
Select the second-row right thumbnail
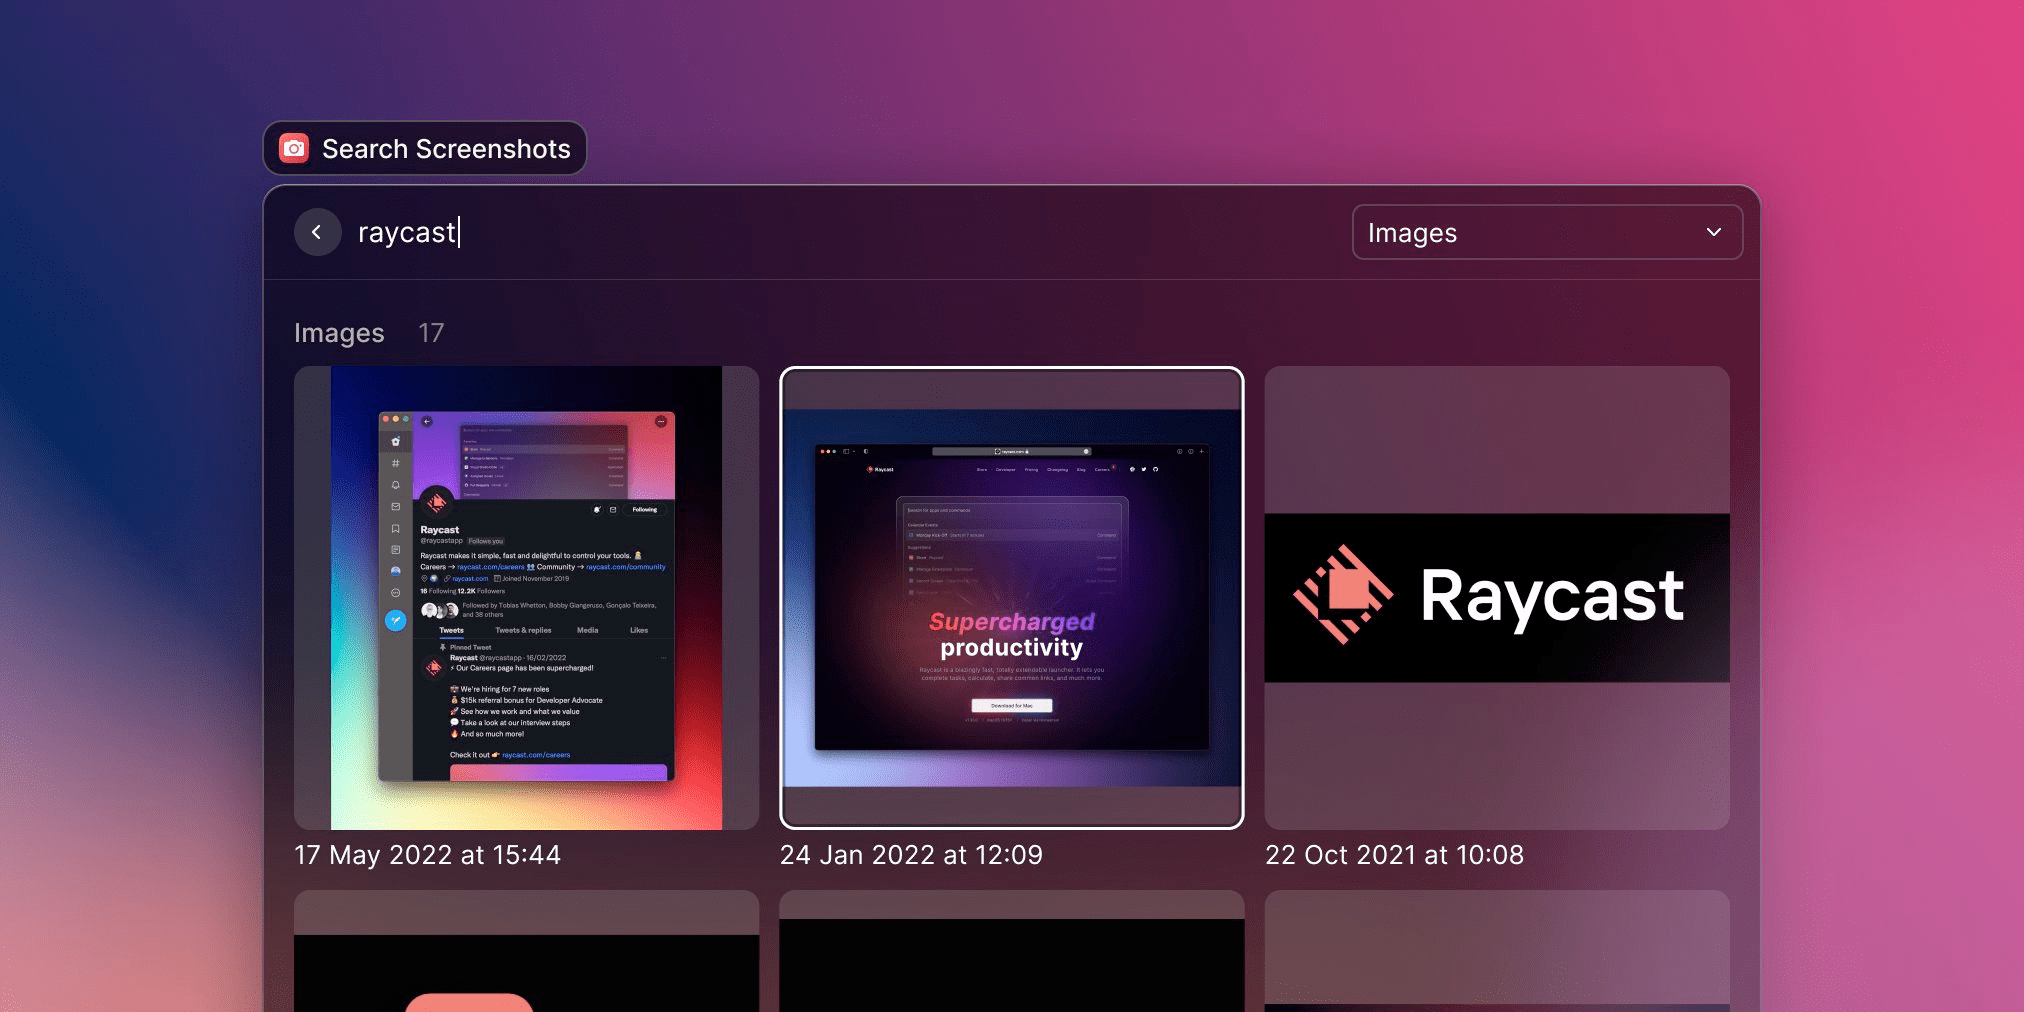(x=1497, y=951)
